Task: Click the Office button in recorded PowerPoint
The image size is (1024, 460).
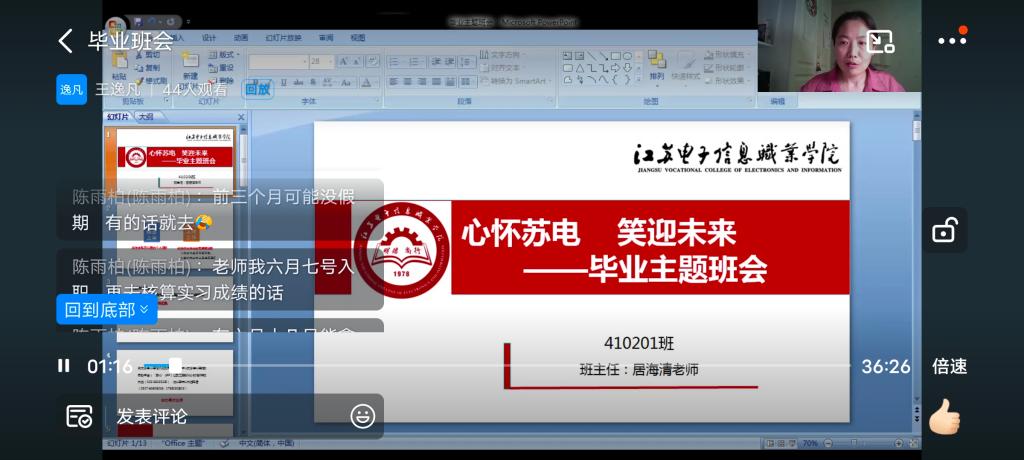Action: (116, 26)
